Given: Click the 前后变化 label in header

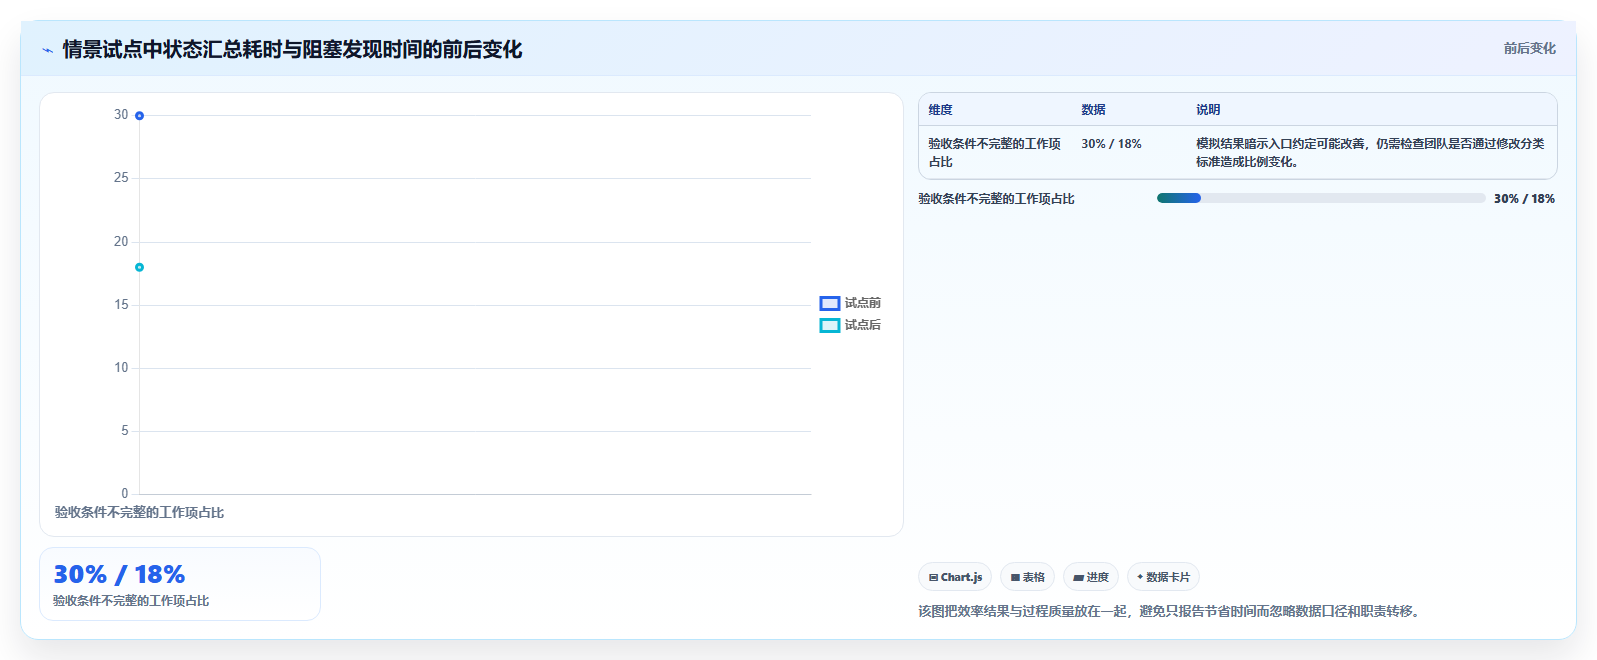Looking at the screenshot, I should click(1529, 48).
